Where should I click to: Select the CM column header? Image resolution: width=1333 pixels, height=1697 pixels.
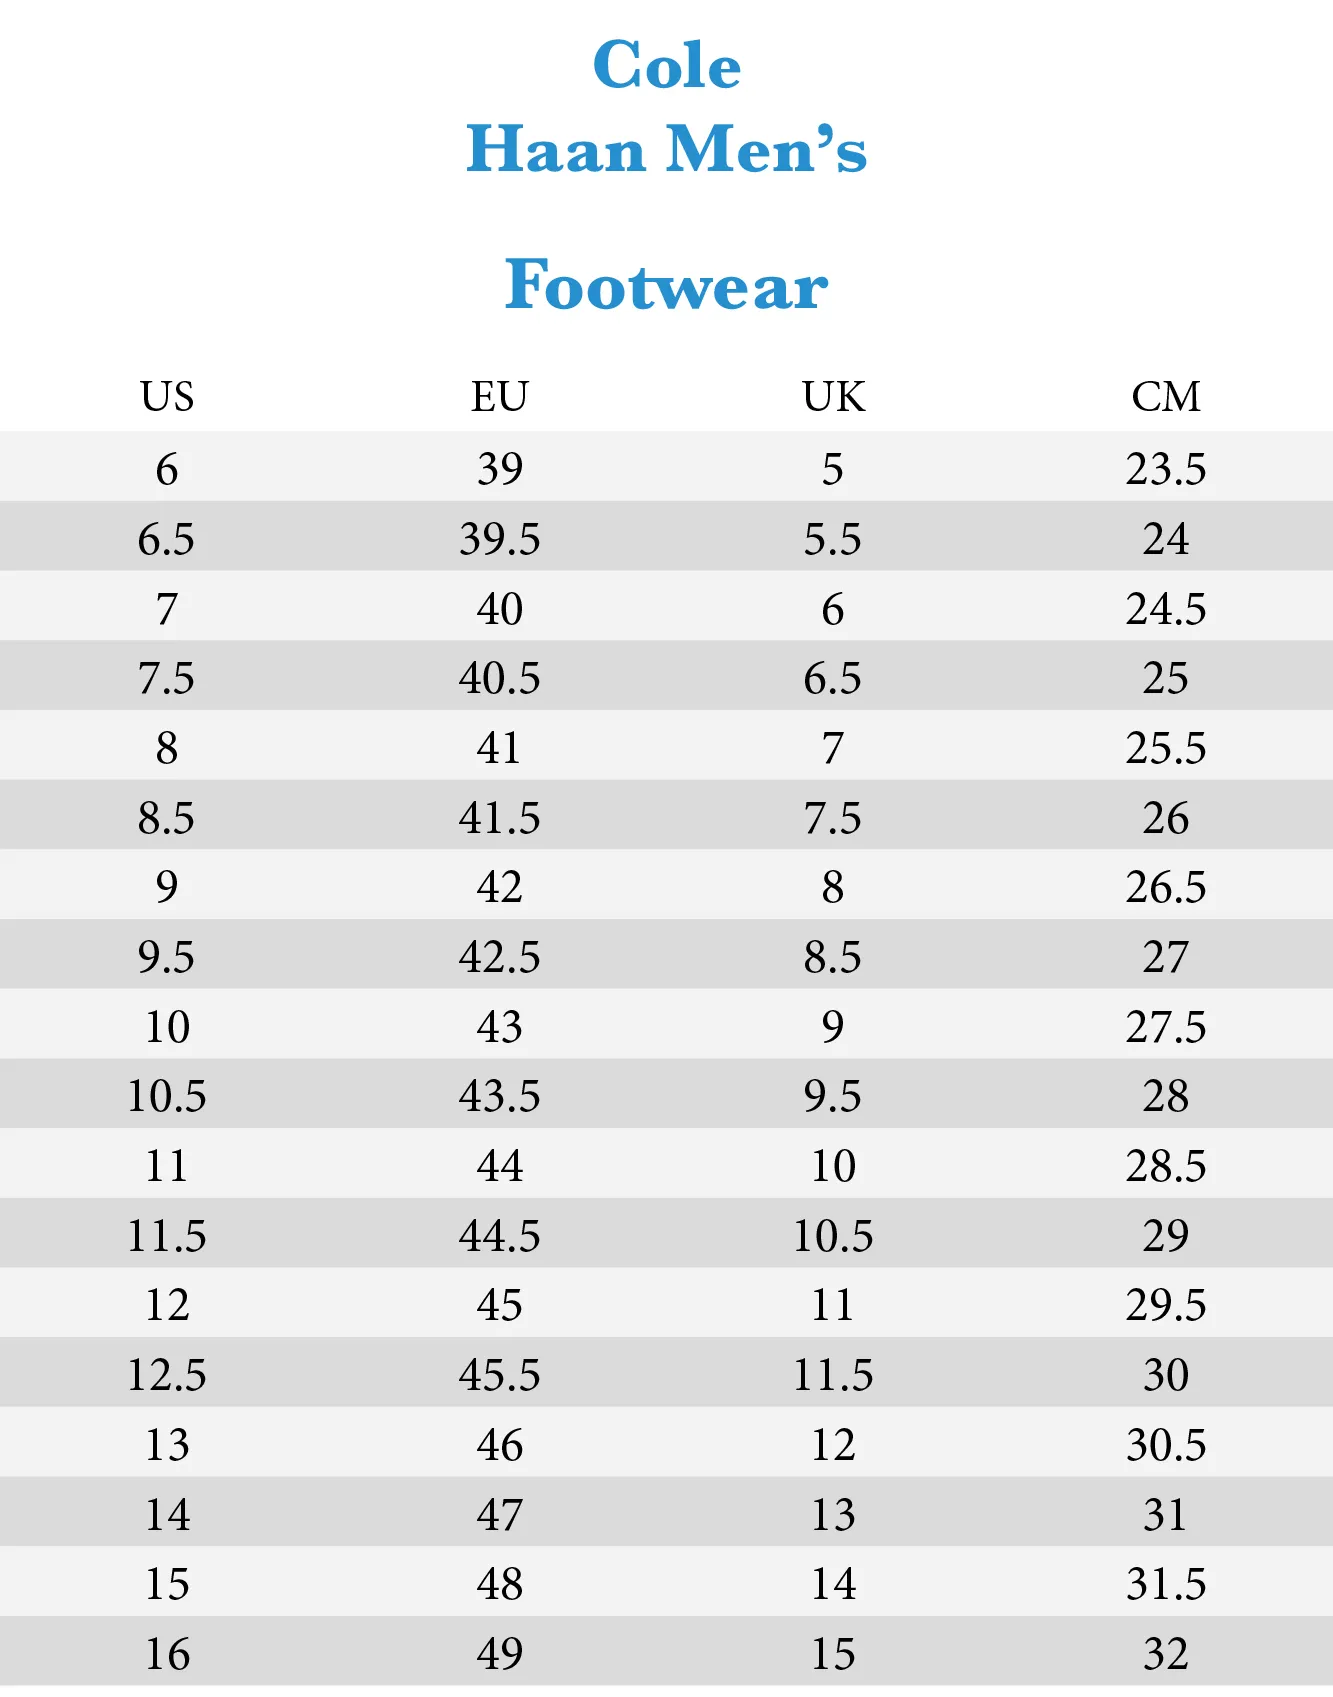tap(1166, 397)
